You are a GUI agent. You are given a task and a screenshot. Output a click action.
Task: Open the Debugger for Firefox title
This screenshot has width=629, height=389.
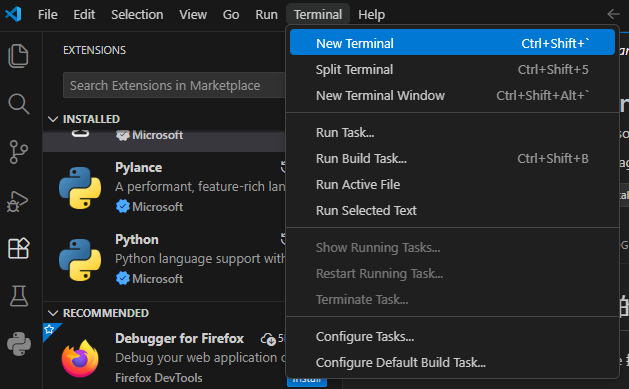point(179,338)
